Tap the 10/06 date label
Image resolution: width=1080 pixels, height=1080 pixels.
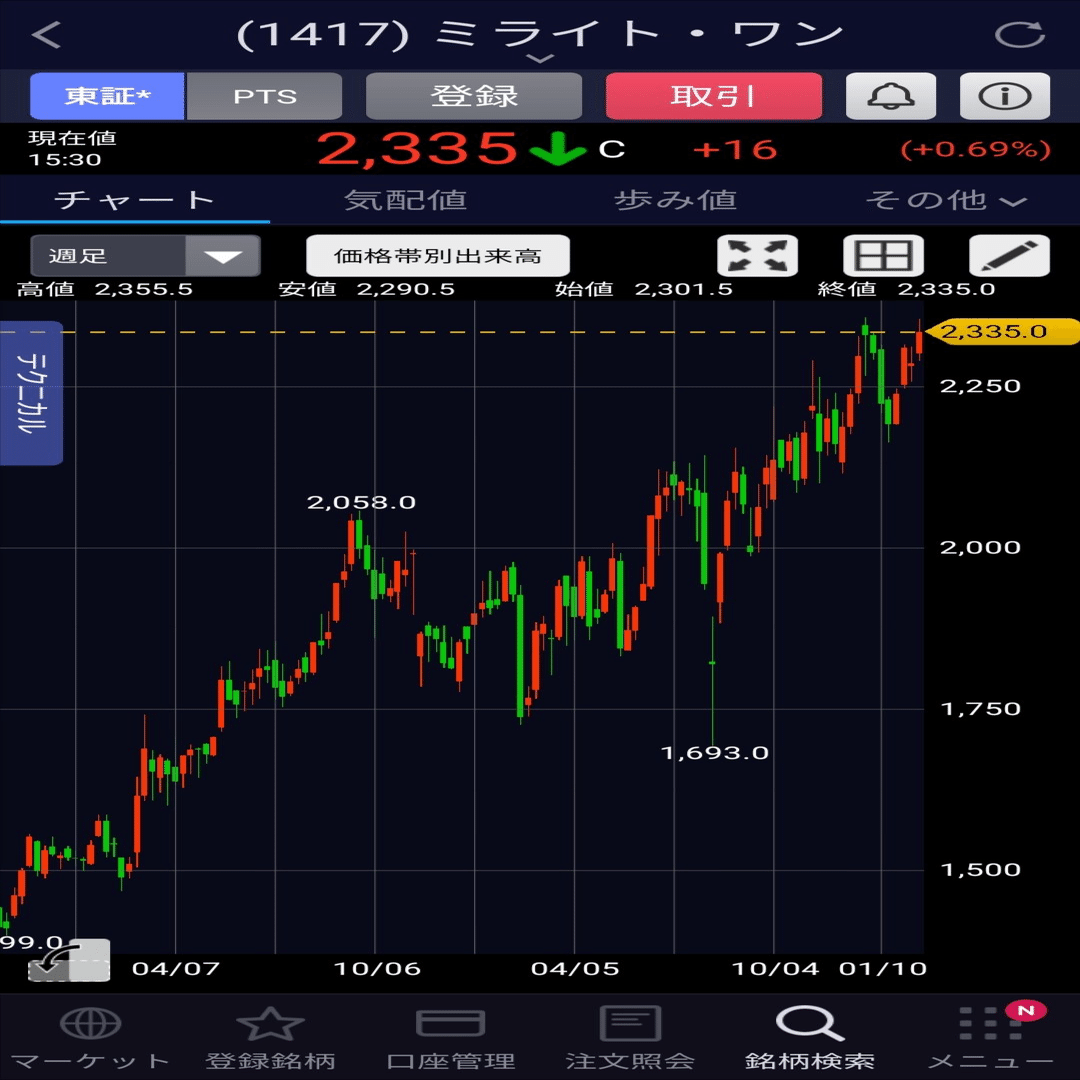click(x=377, y=968)
